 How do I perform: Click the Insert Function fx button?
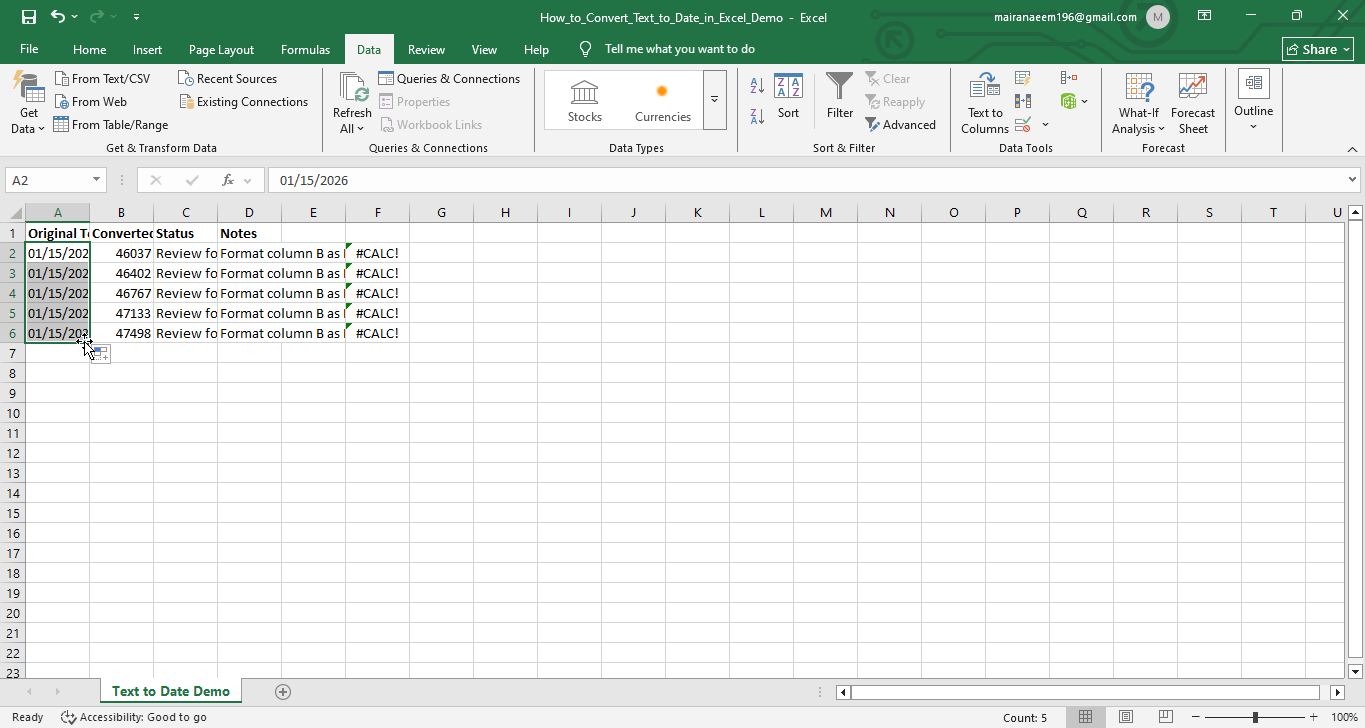pos(228,180)
